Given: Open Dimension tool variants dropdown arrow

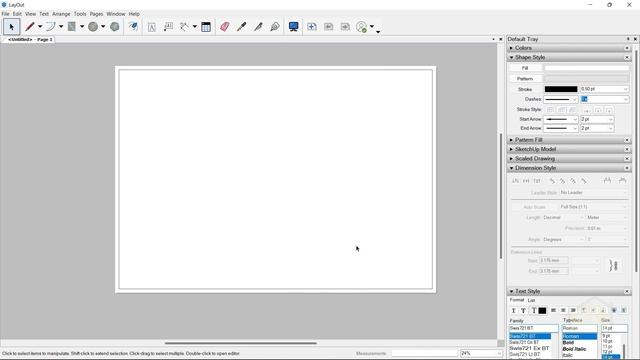Looking at the screenshot, I should 195,27.
